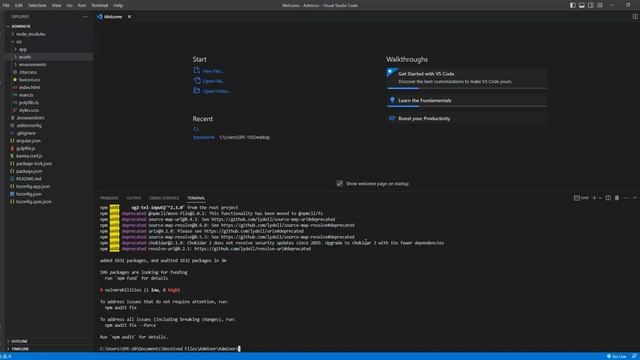Click the Open File icon under Start

197,80
